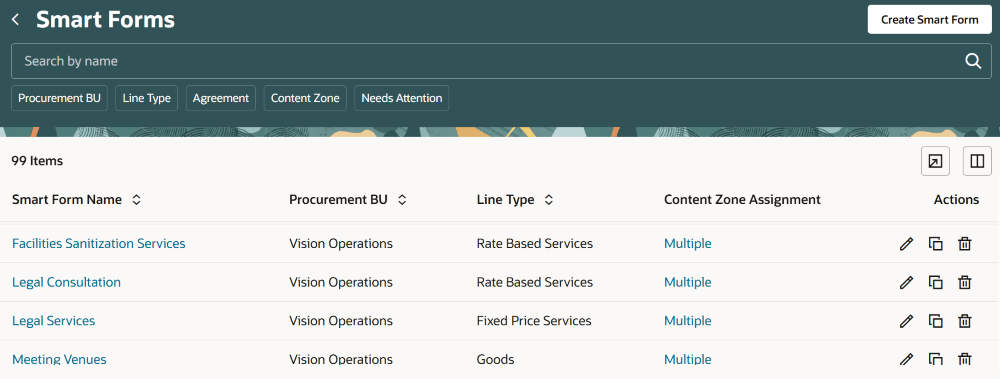This screenshot has width=1000, height=379.
Task: Sort by Procurement BU column arrows
Action: point(402,200)
